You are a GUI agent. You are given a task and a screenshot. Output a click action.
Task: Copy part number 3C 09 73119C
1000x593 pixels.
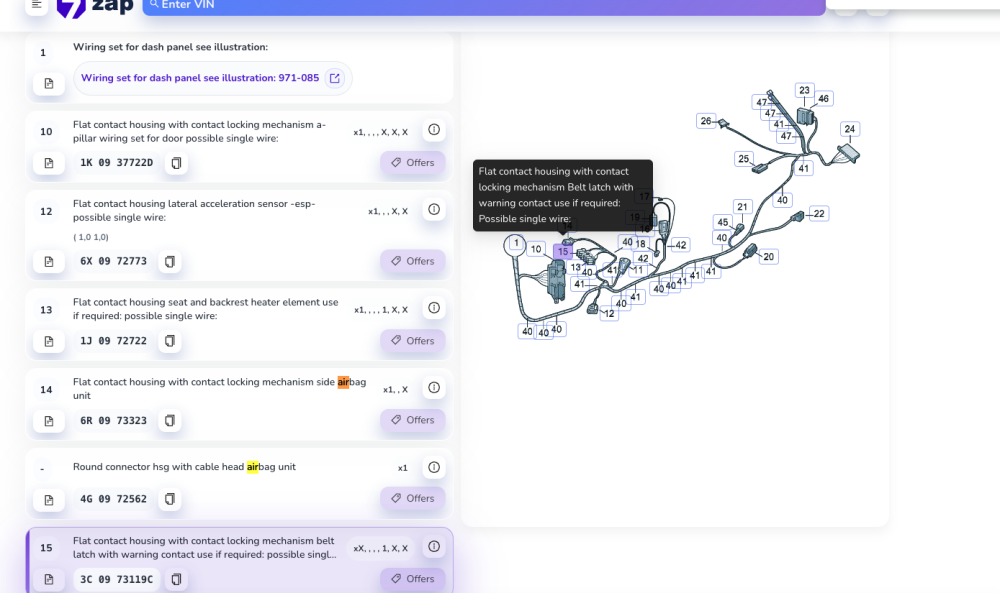click(x=176, y=579)
